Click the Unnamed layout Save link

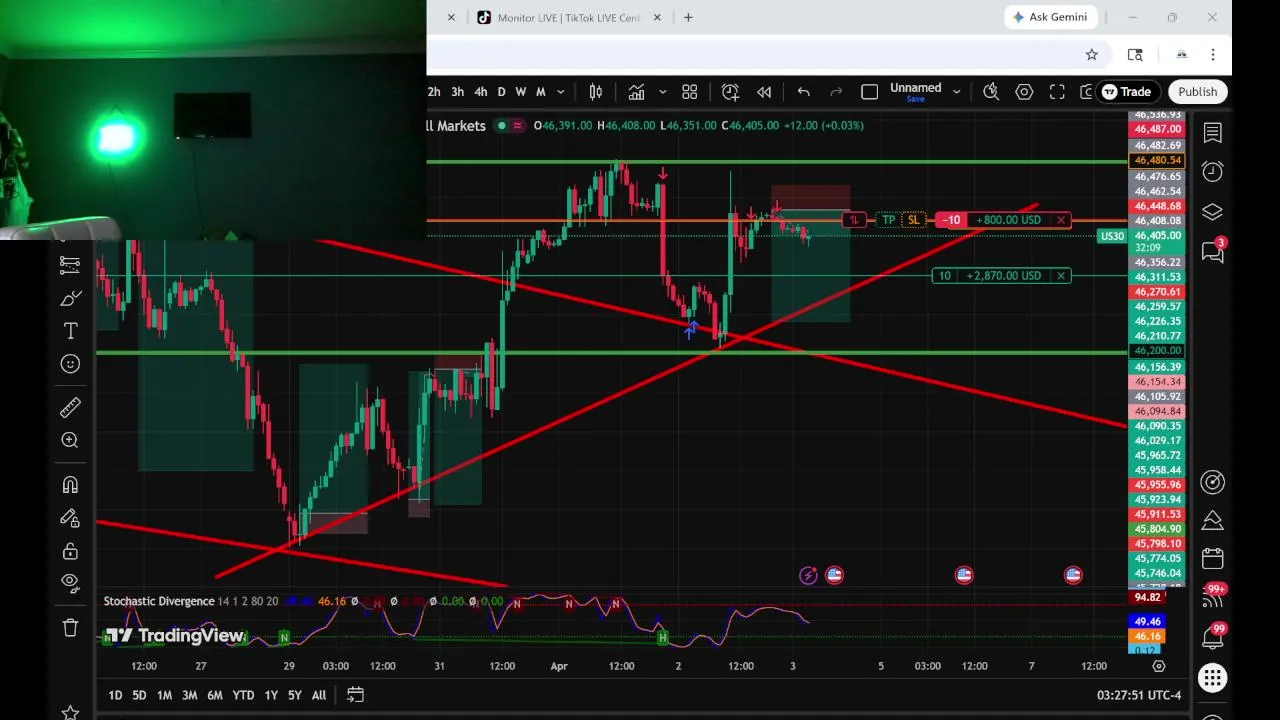coord(915,100)
